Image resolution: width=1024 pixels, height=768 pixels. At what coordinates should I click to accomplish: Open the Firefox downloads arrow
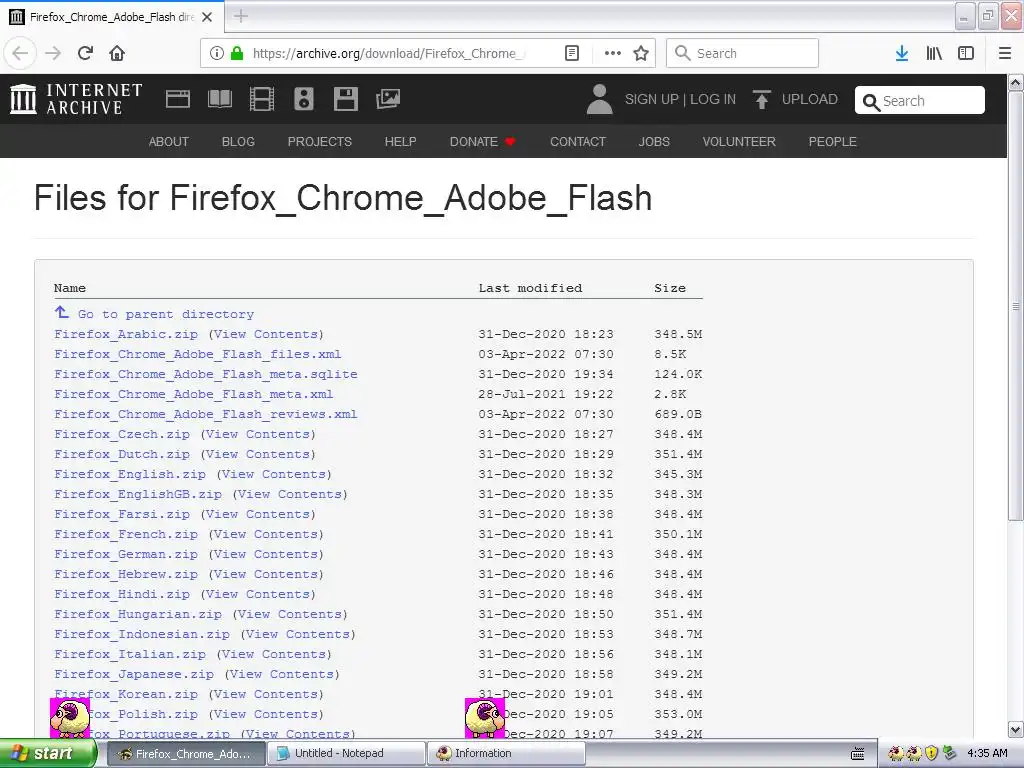coord(902,54)
